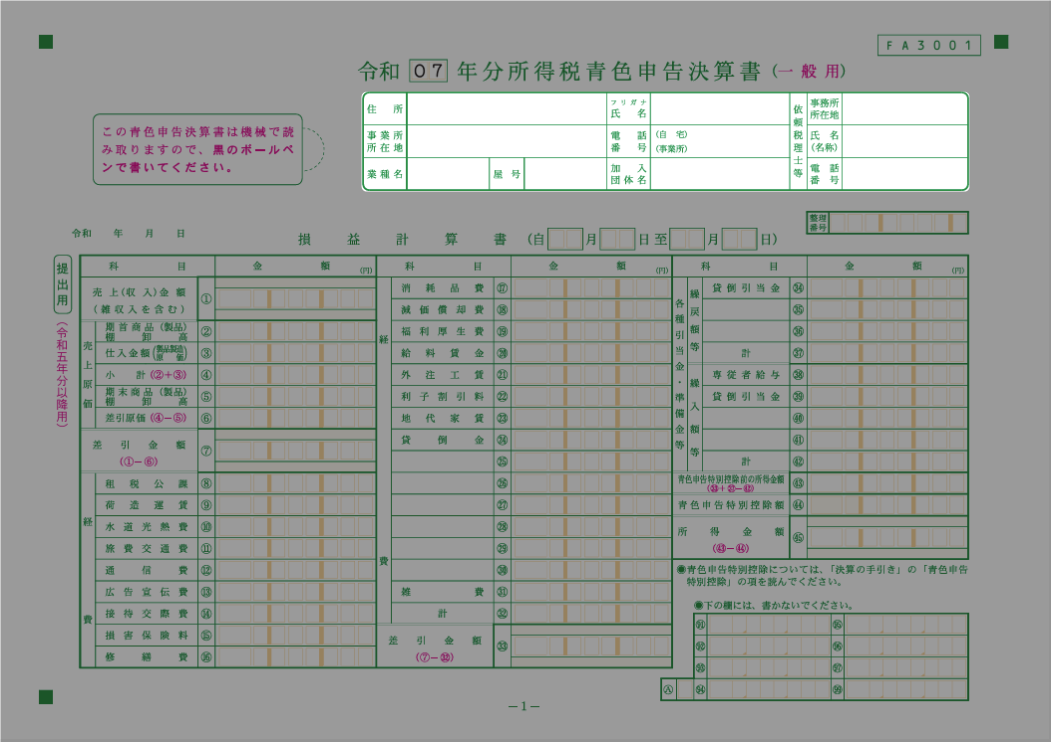Viewport: 1051px width, 742px height.
Task: Click the FA3001 form code box
Action: pyautogui.click(x=930, y=45)
